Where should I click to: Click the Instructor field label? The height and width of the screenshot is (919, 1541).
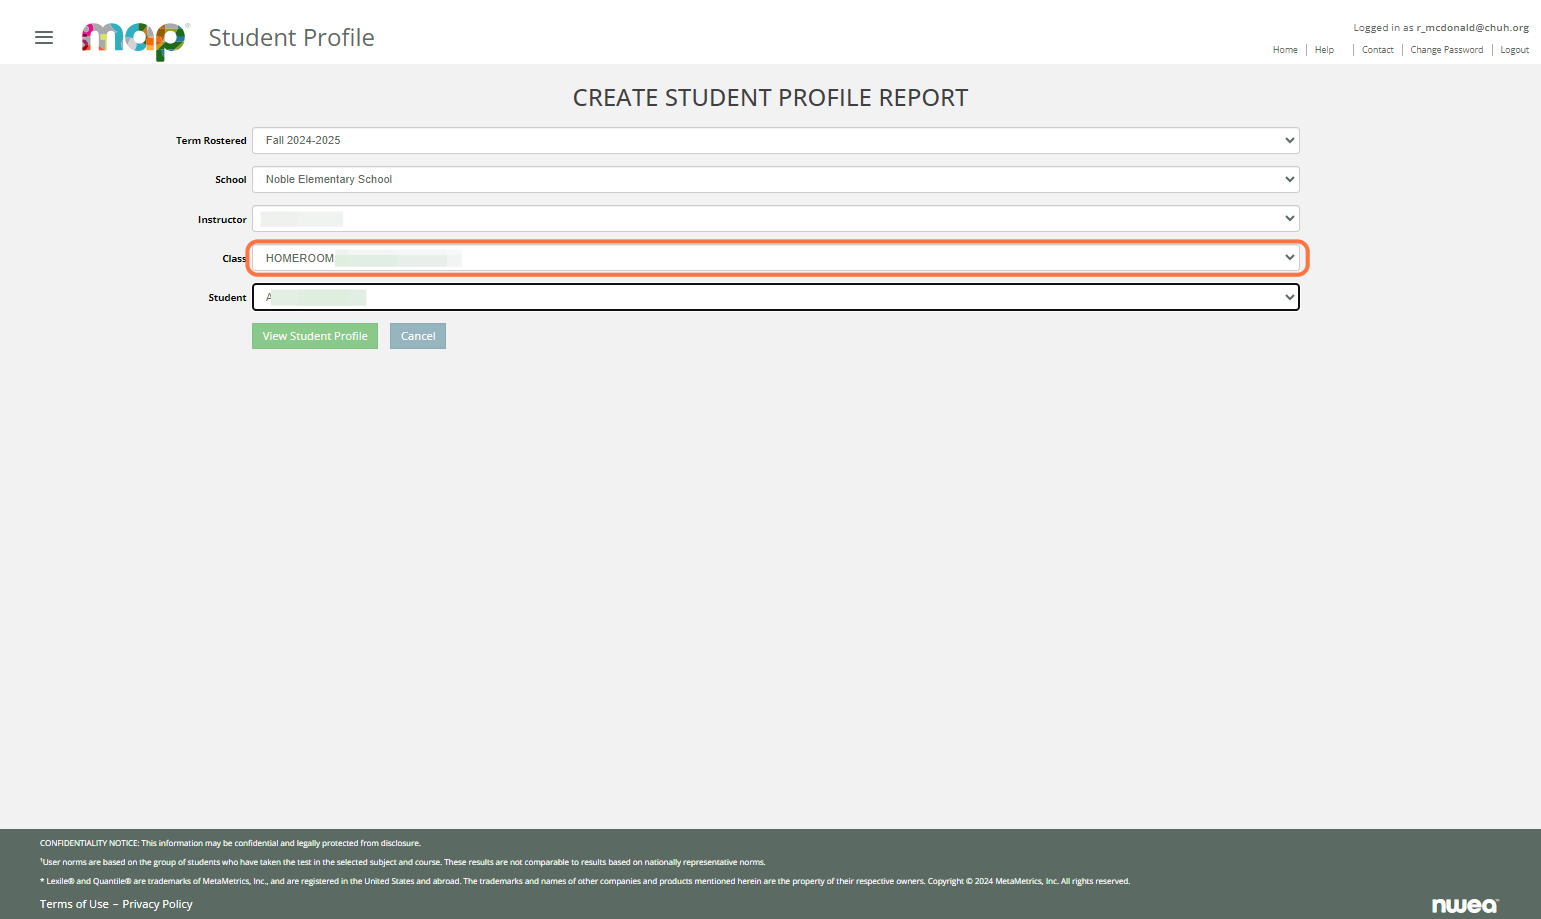pos(222,219)
